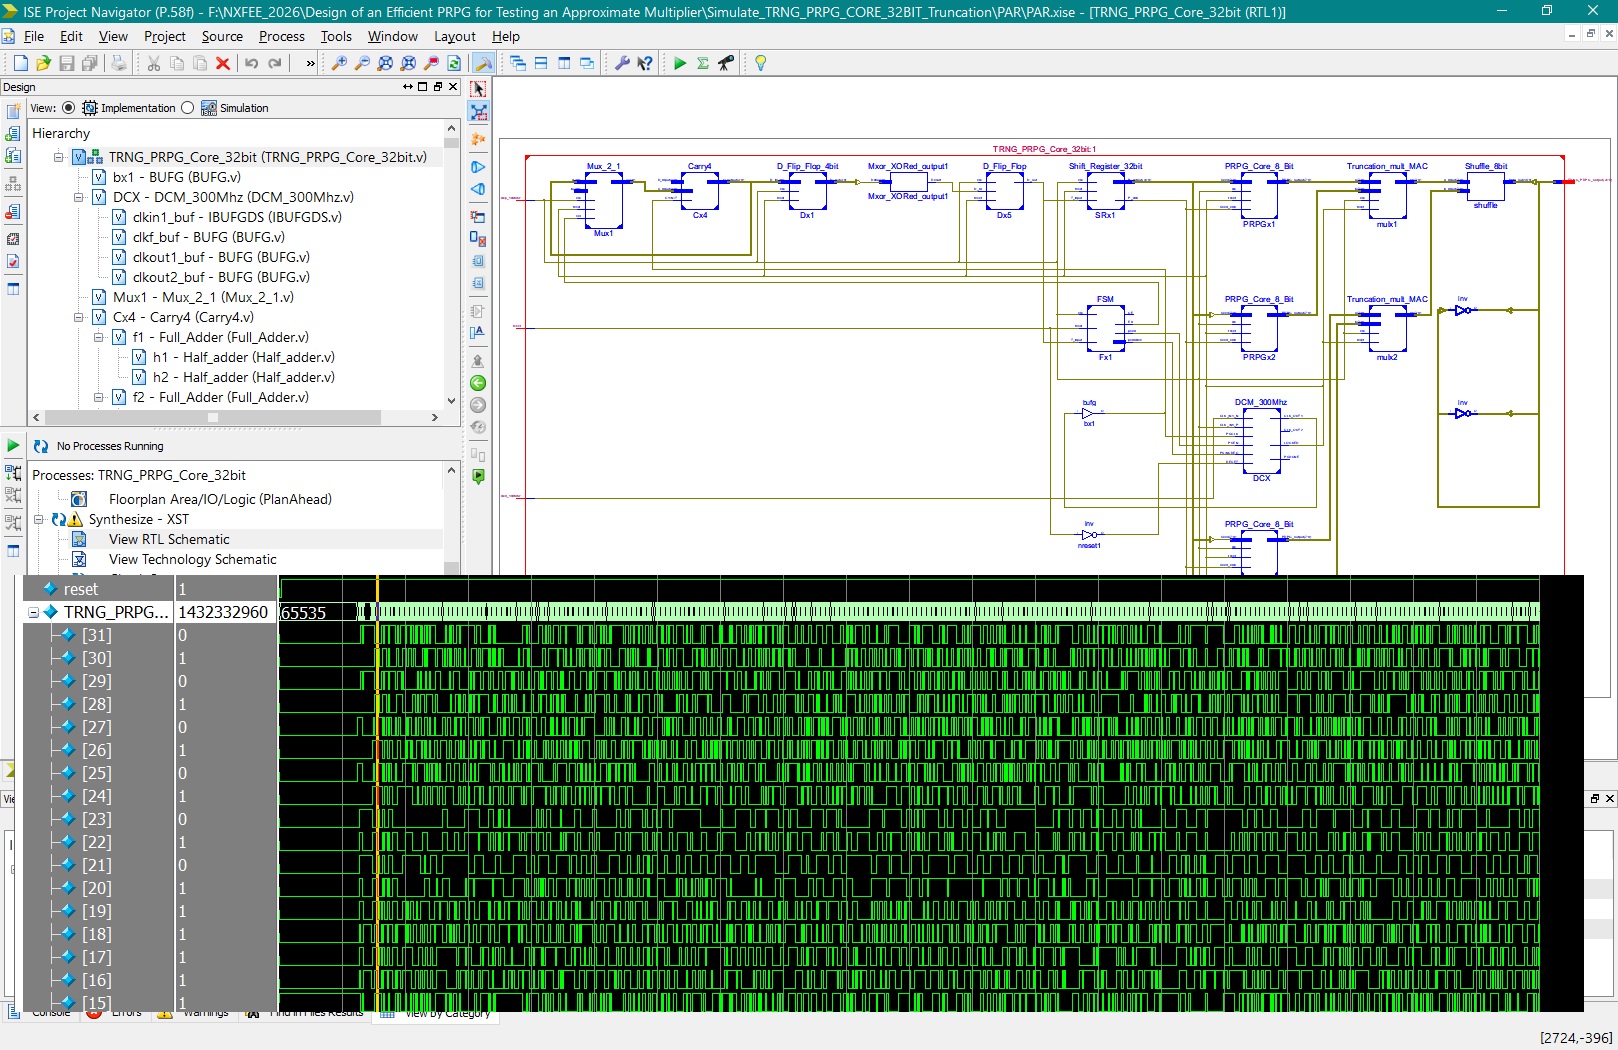The image size is (1618, 1050).
Task: Launch View RTL Schematic process
Action: point(170,539)
